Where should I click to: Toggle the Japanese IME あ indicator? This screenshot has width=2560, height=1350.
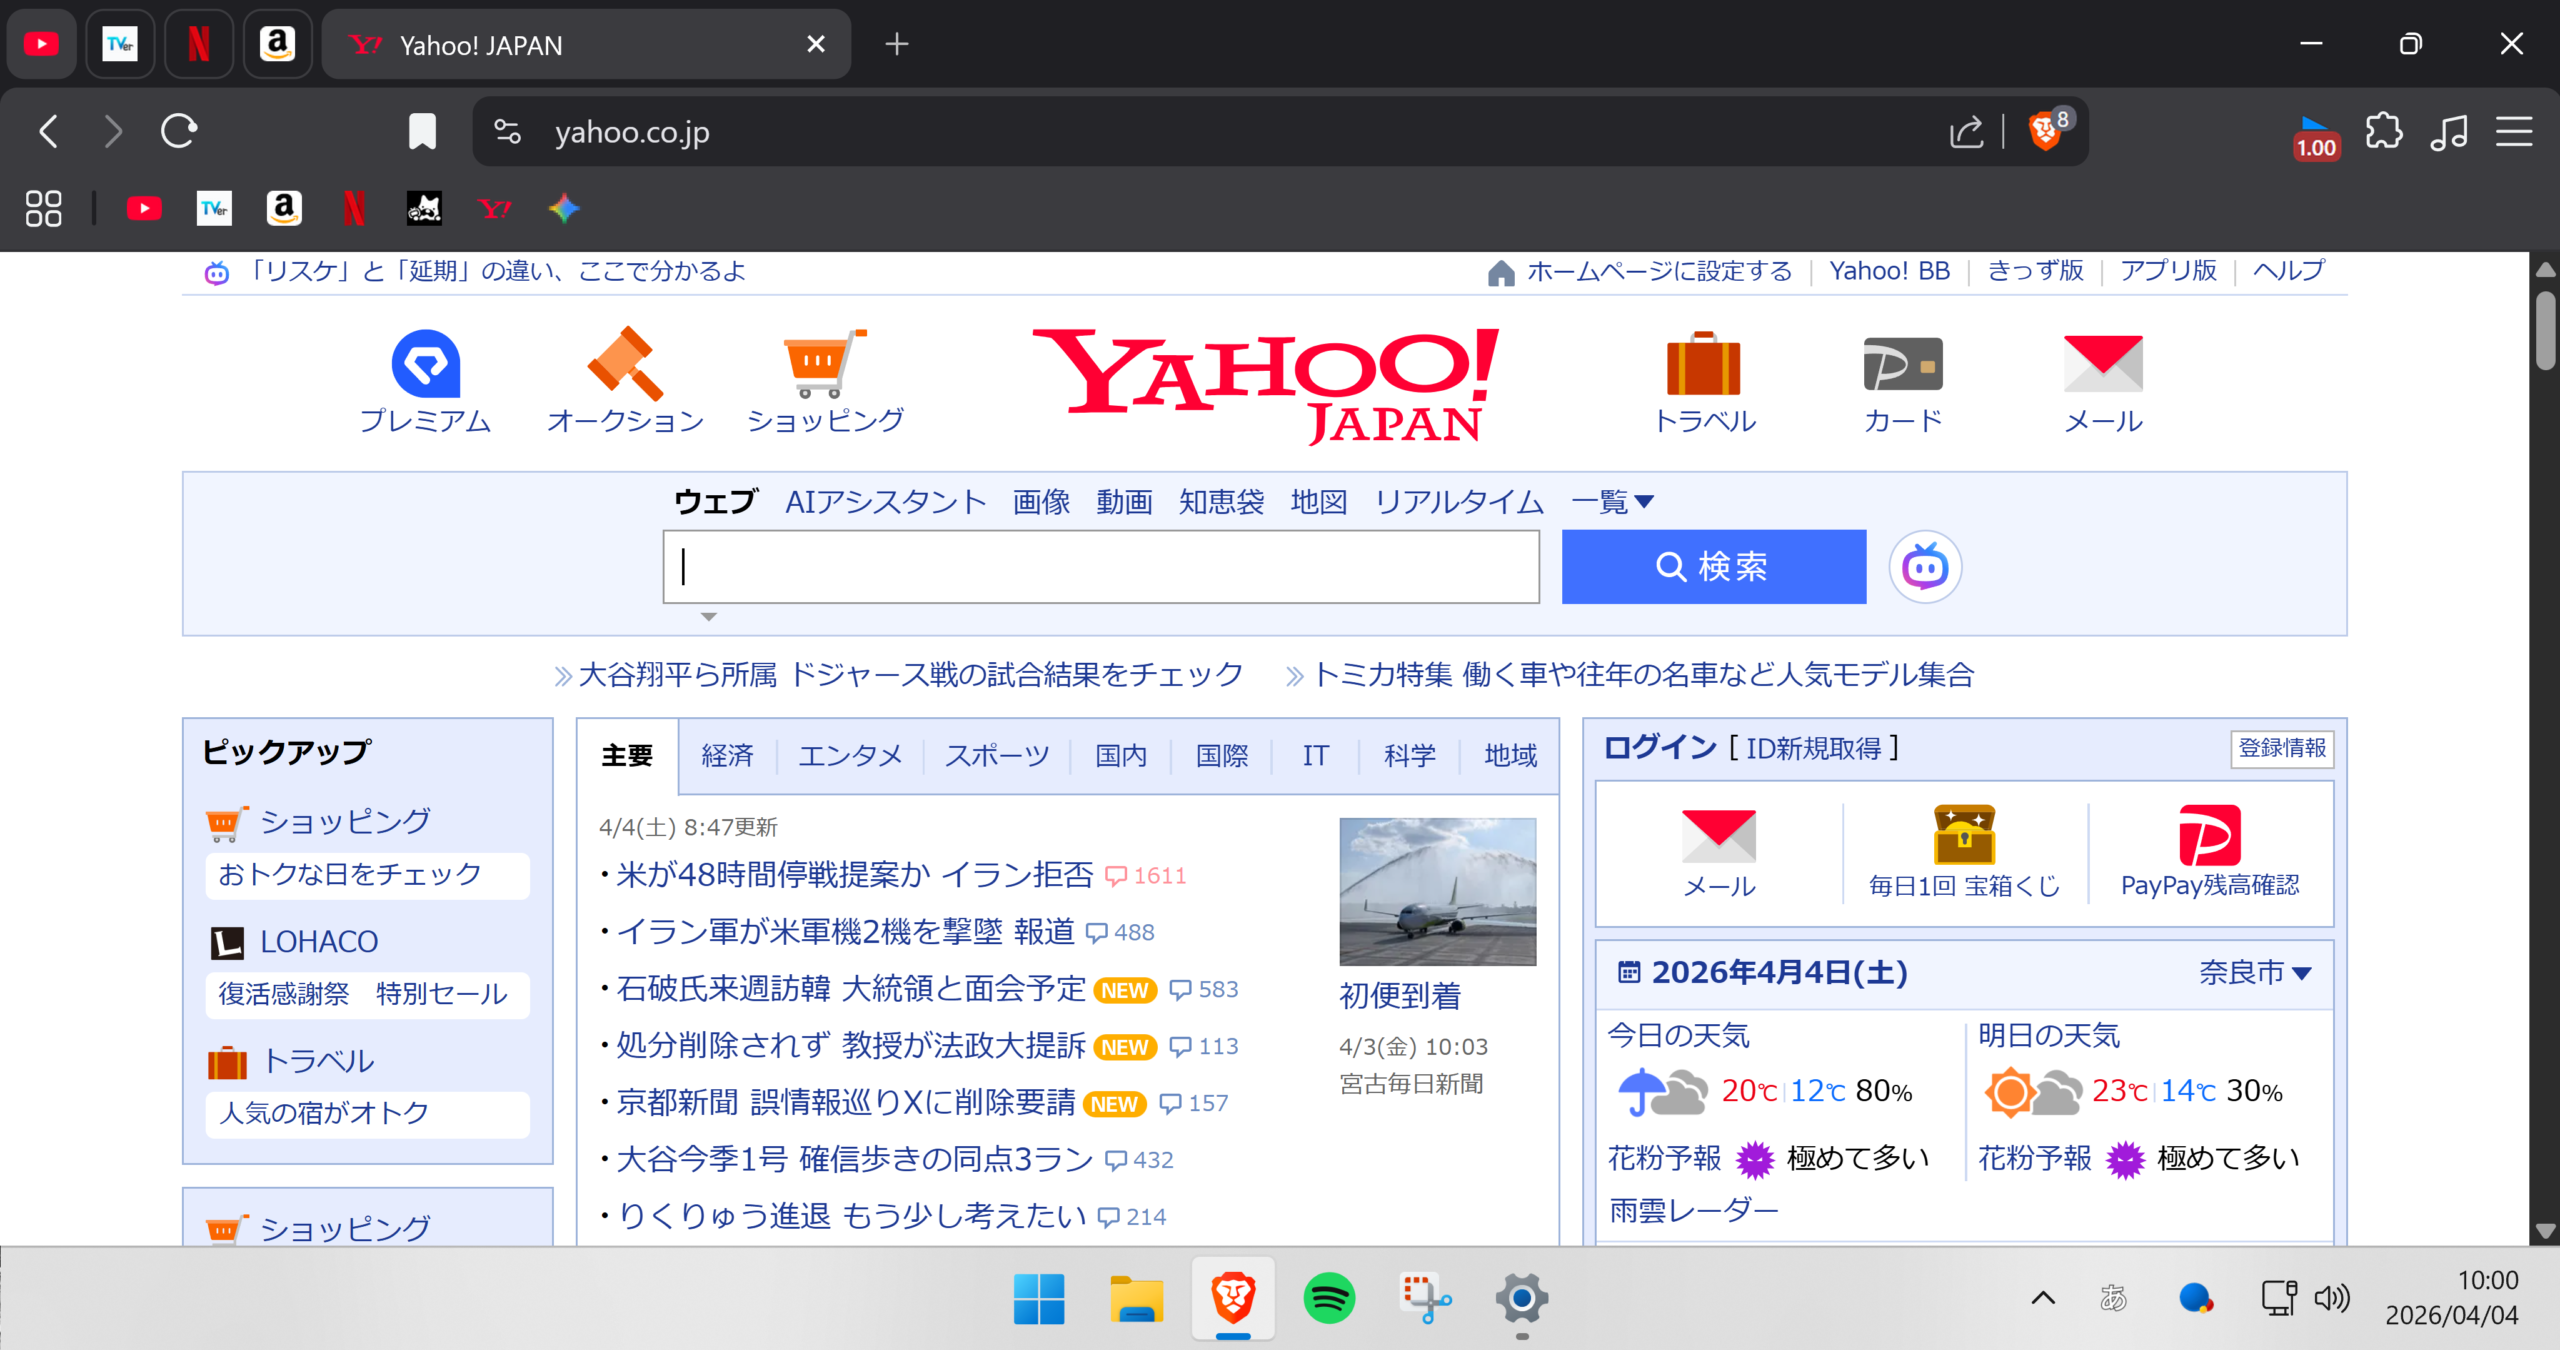tap(2112, 1298)
